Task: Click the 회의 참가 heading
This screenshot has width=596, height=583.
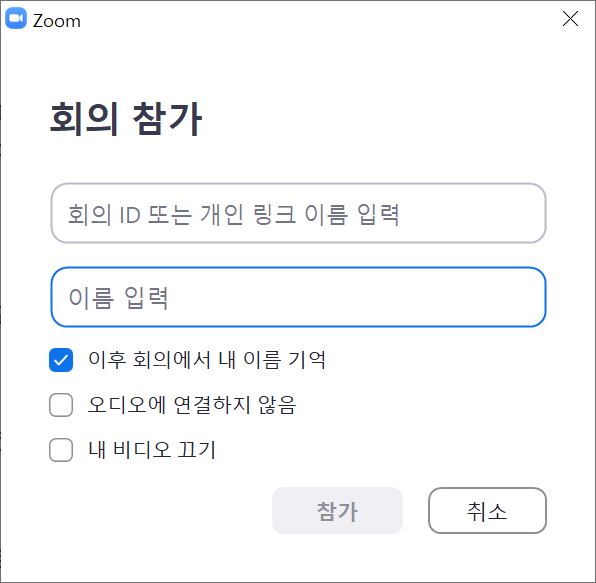Action: [x=126, y=119]
